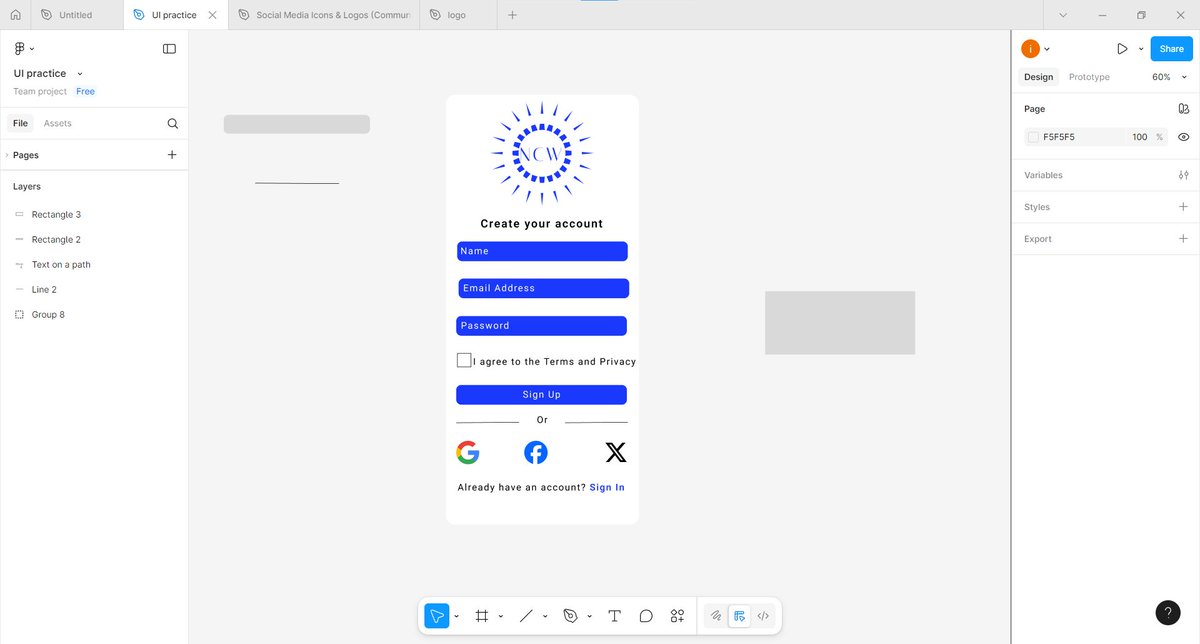1200x644 pixels.
Task: Switch to the Prototype tab
Action: (x=1089, y=77)
